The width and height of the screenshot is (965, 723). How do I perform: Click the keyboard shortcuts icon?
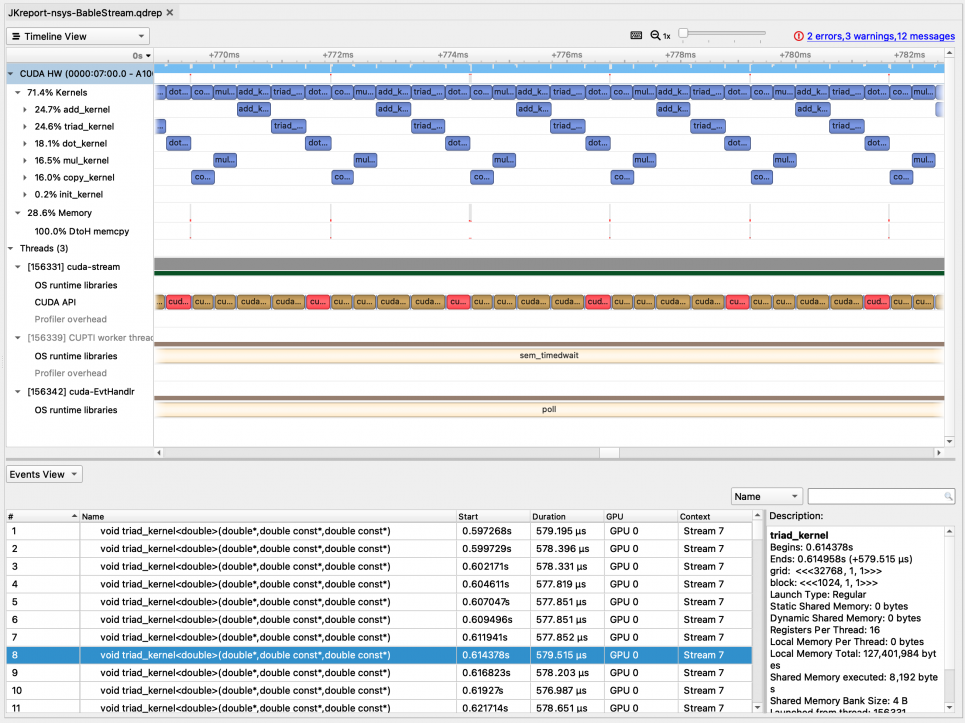[636, 35]
